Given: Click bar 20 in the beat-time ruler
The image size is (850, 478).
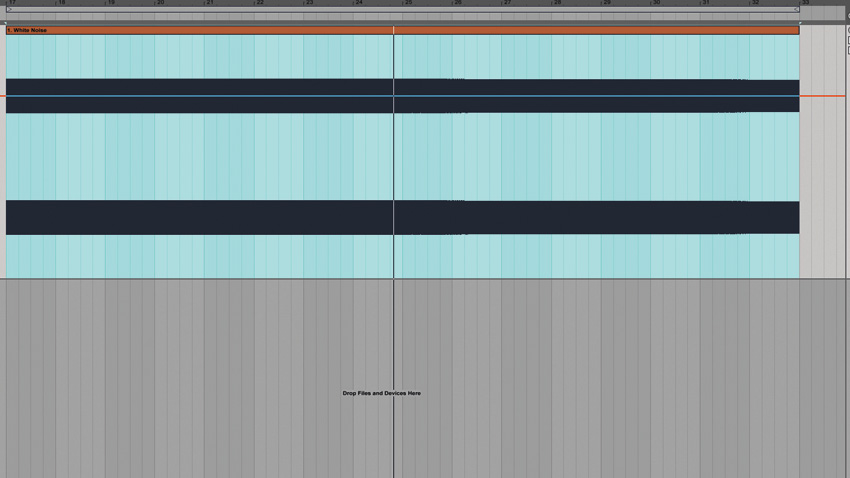Looking at the screenshot, I should click(x=160, y=3).
